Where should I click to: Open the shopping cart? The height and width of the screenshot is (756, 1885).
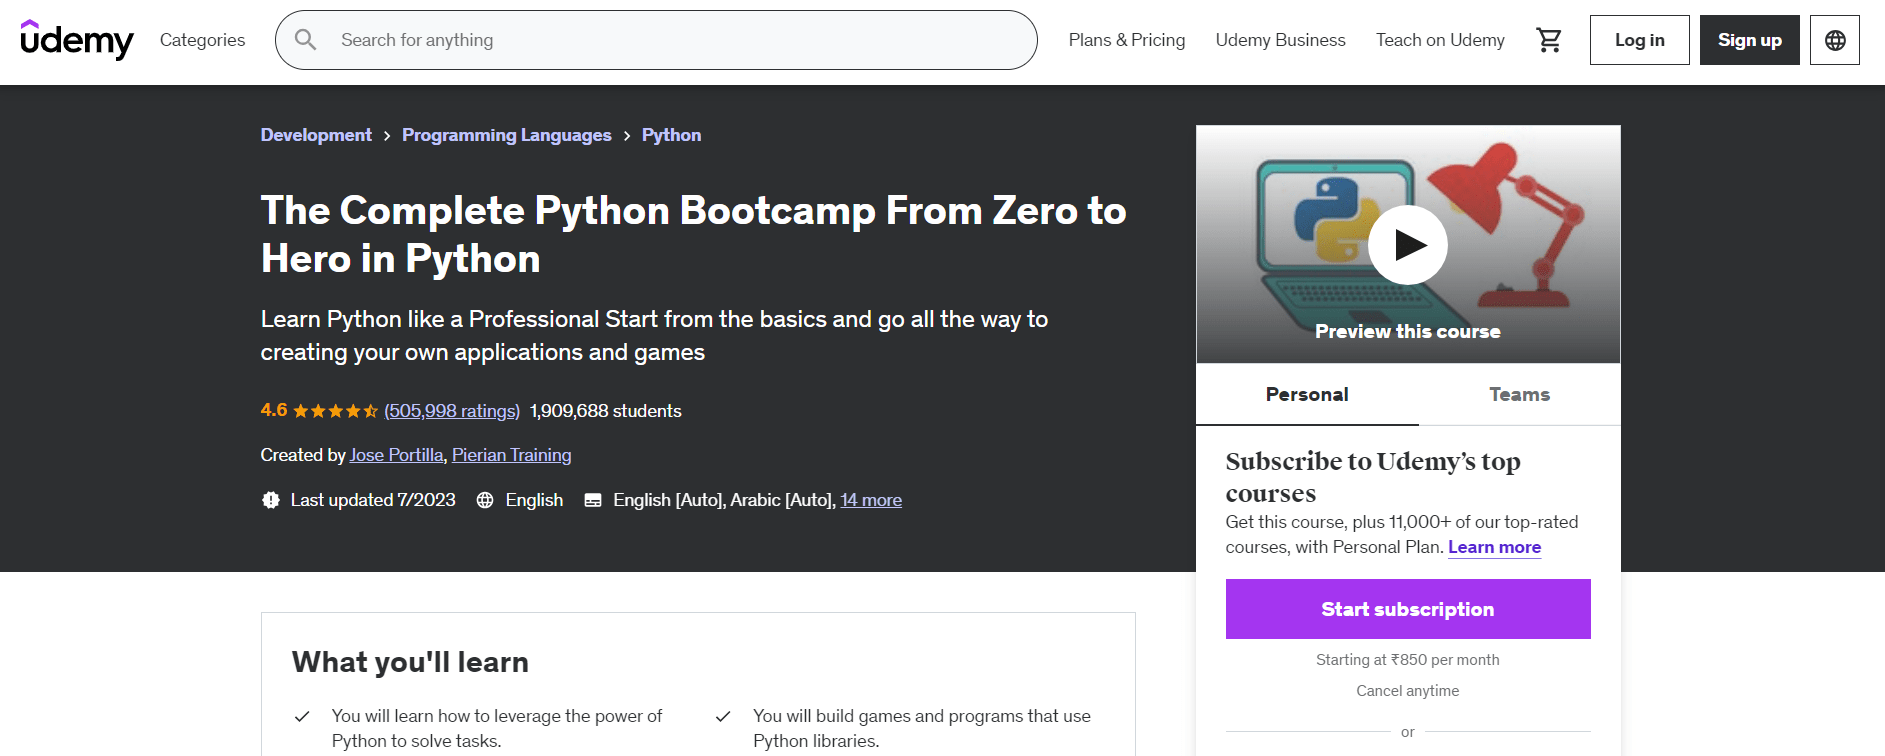pyautogui.click(x=1549, y=40)
